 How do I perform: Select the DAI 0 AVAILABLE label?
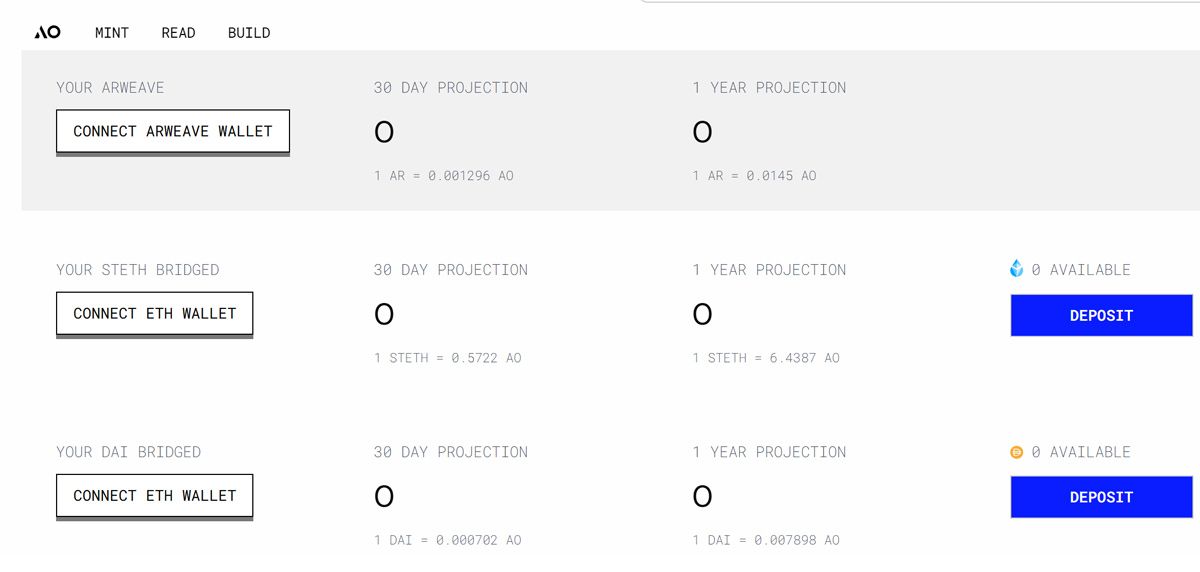pyautogui.click(x=1081, y=452)
